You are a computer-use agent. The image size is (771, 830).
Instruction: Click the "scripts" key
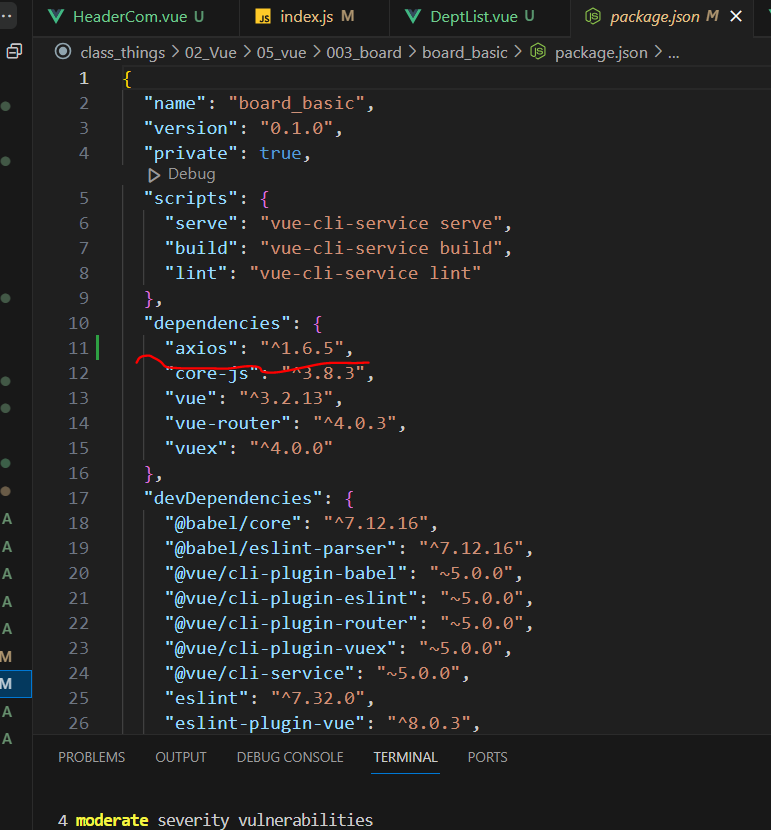coord(191,198)
